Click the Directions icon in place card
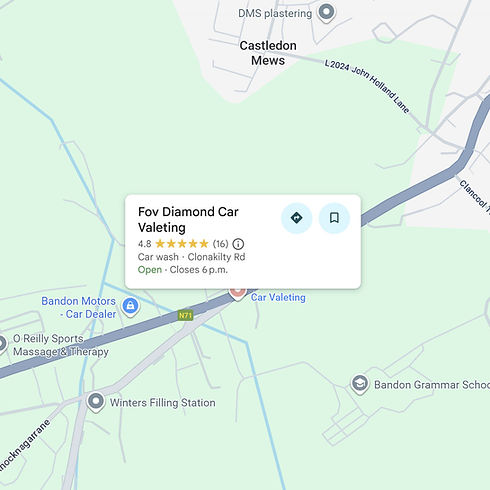Image resolution: width=490 pixels, height=490 pixels. tap(296, 218)
